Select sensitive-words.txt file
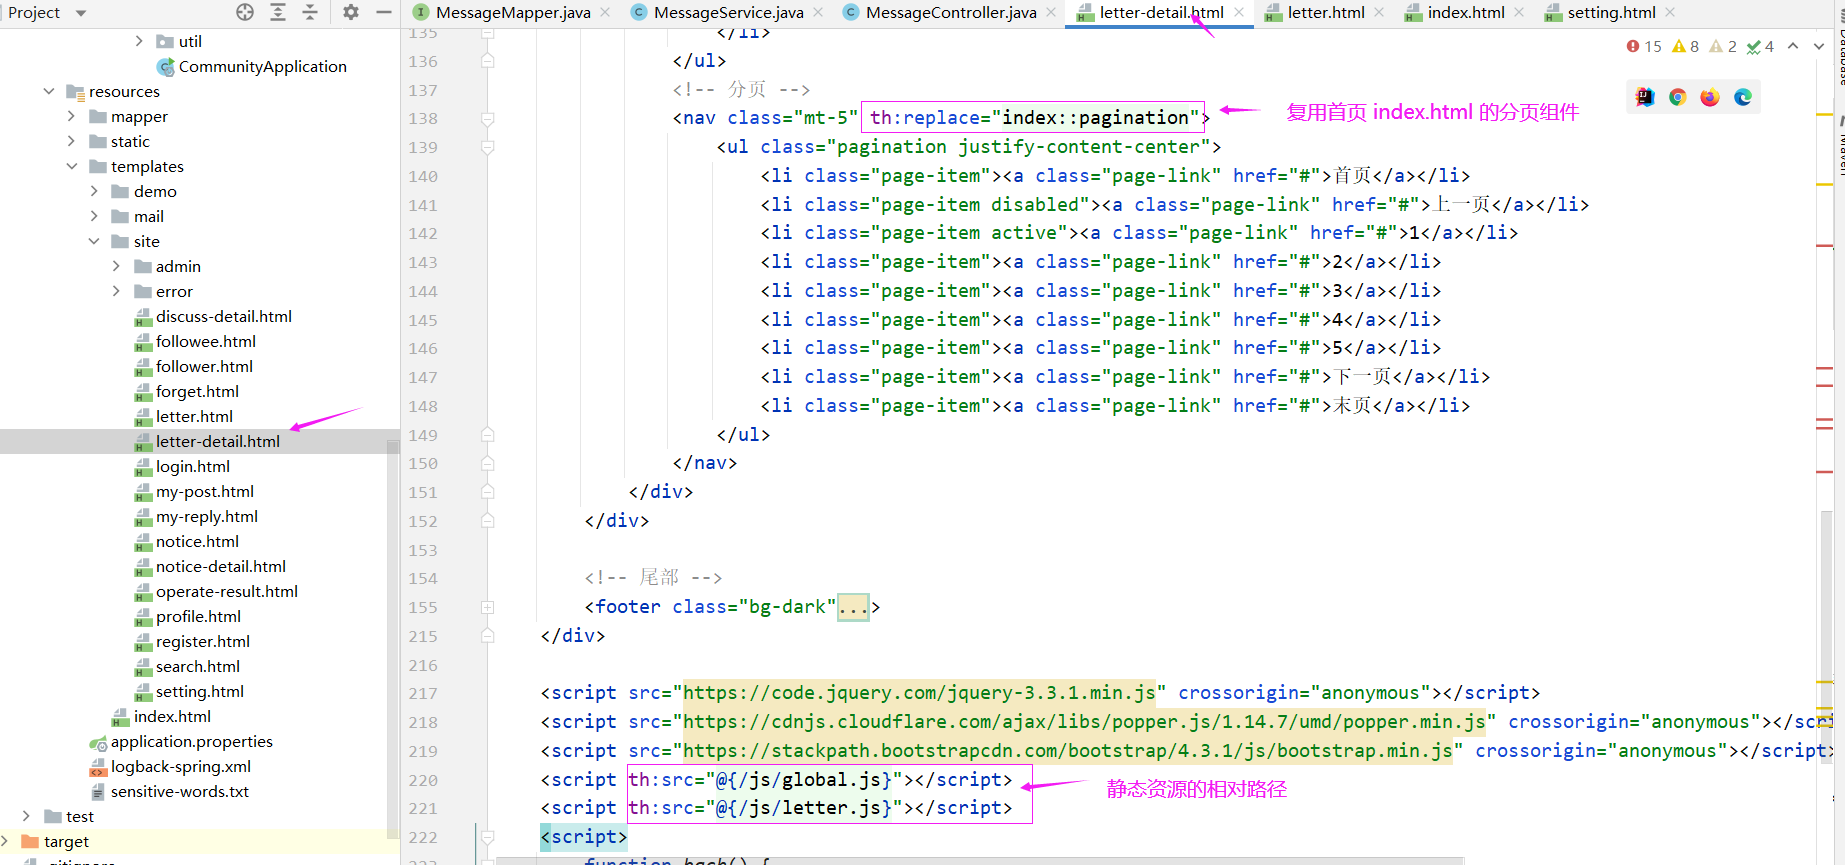 click(169, 791)
